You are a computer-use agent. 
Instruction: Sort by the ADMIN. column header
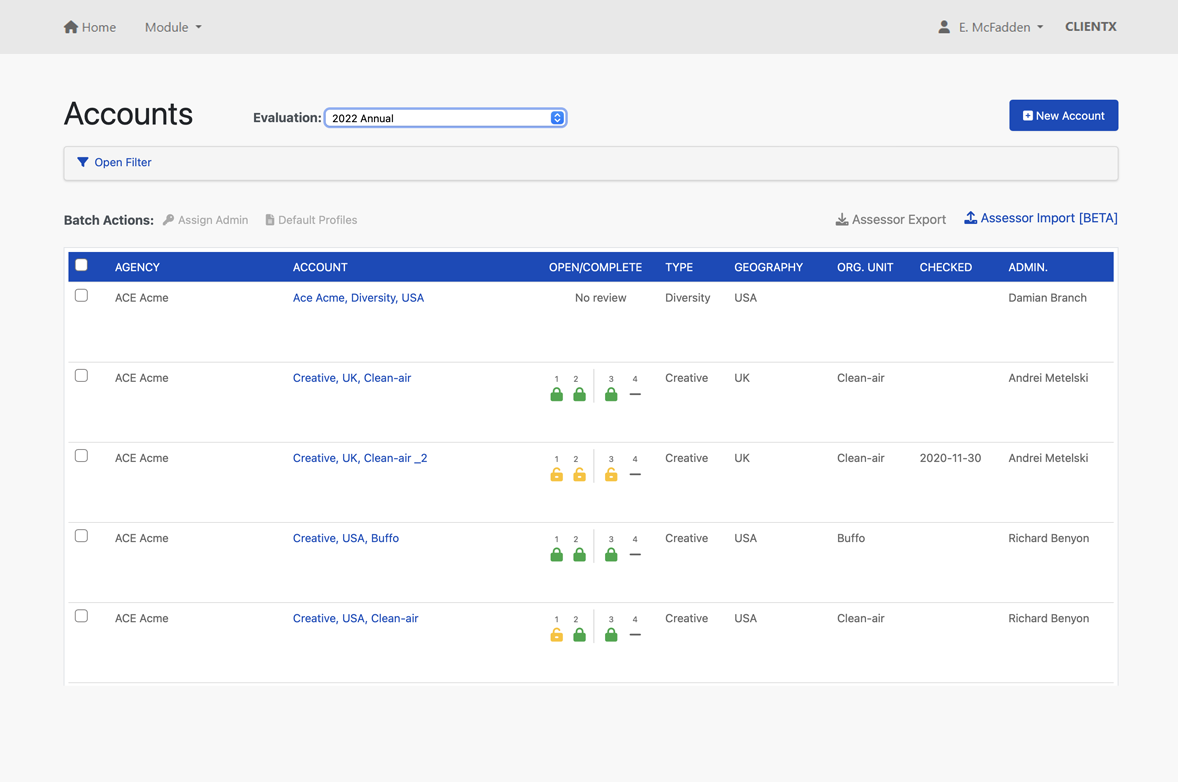coord(1028,267)
